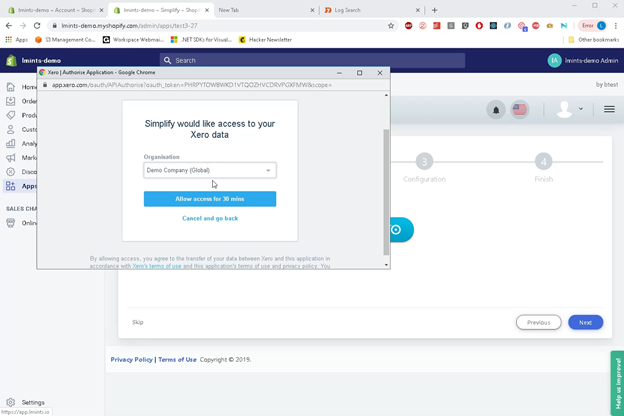Open the Organisation dropdown in Xero
Viewport: 624px width, 416px height.
tap(210, 170)
